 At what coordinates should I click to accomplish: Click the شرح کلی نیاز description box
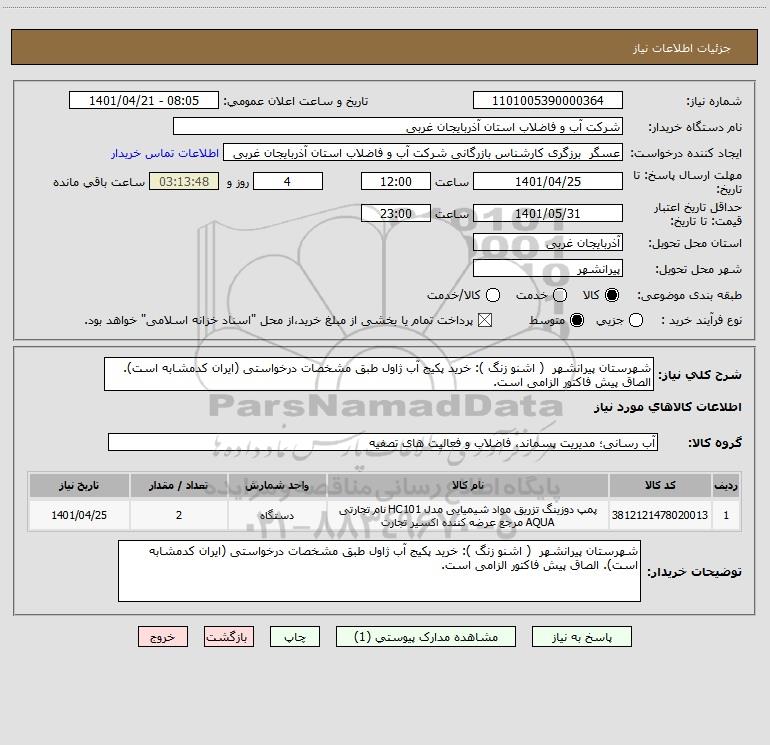click(x=379, y=374)
